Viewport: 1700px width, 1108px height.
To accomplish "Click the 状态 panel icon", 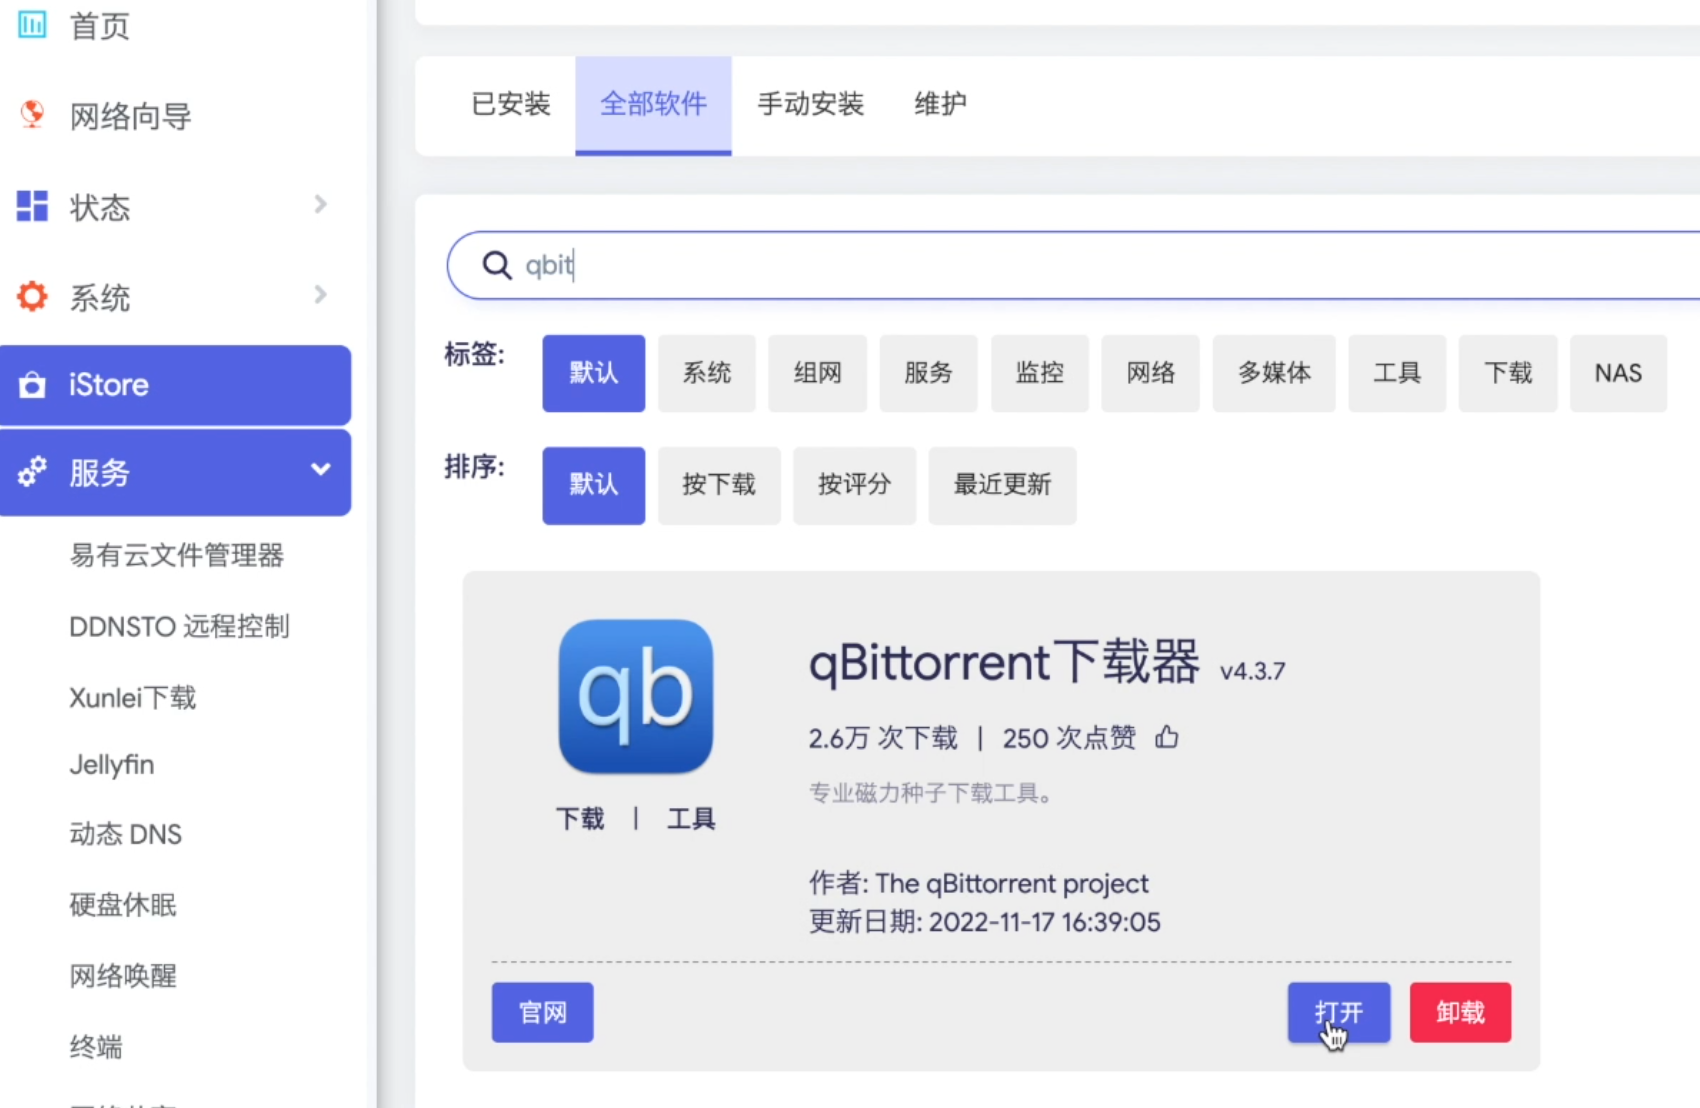I will click(x=31, y=206).
